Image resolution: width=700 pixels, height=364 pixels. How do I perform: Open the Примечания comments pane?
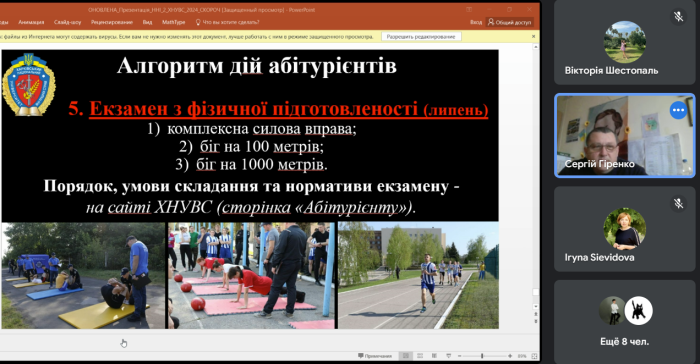(375, 356)
